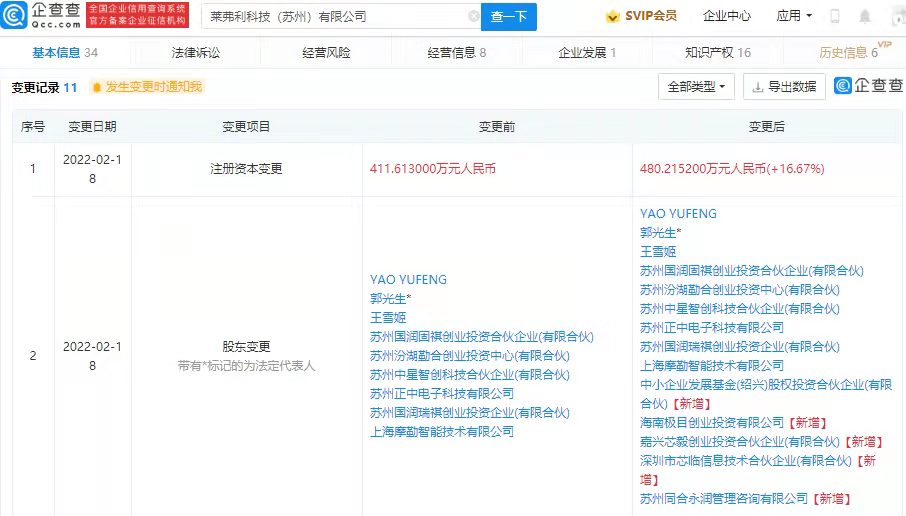906x516 pixels.
Task: Open 王雪姬 in 变更后 column
Action: (658, 252)
